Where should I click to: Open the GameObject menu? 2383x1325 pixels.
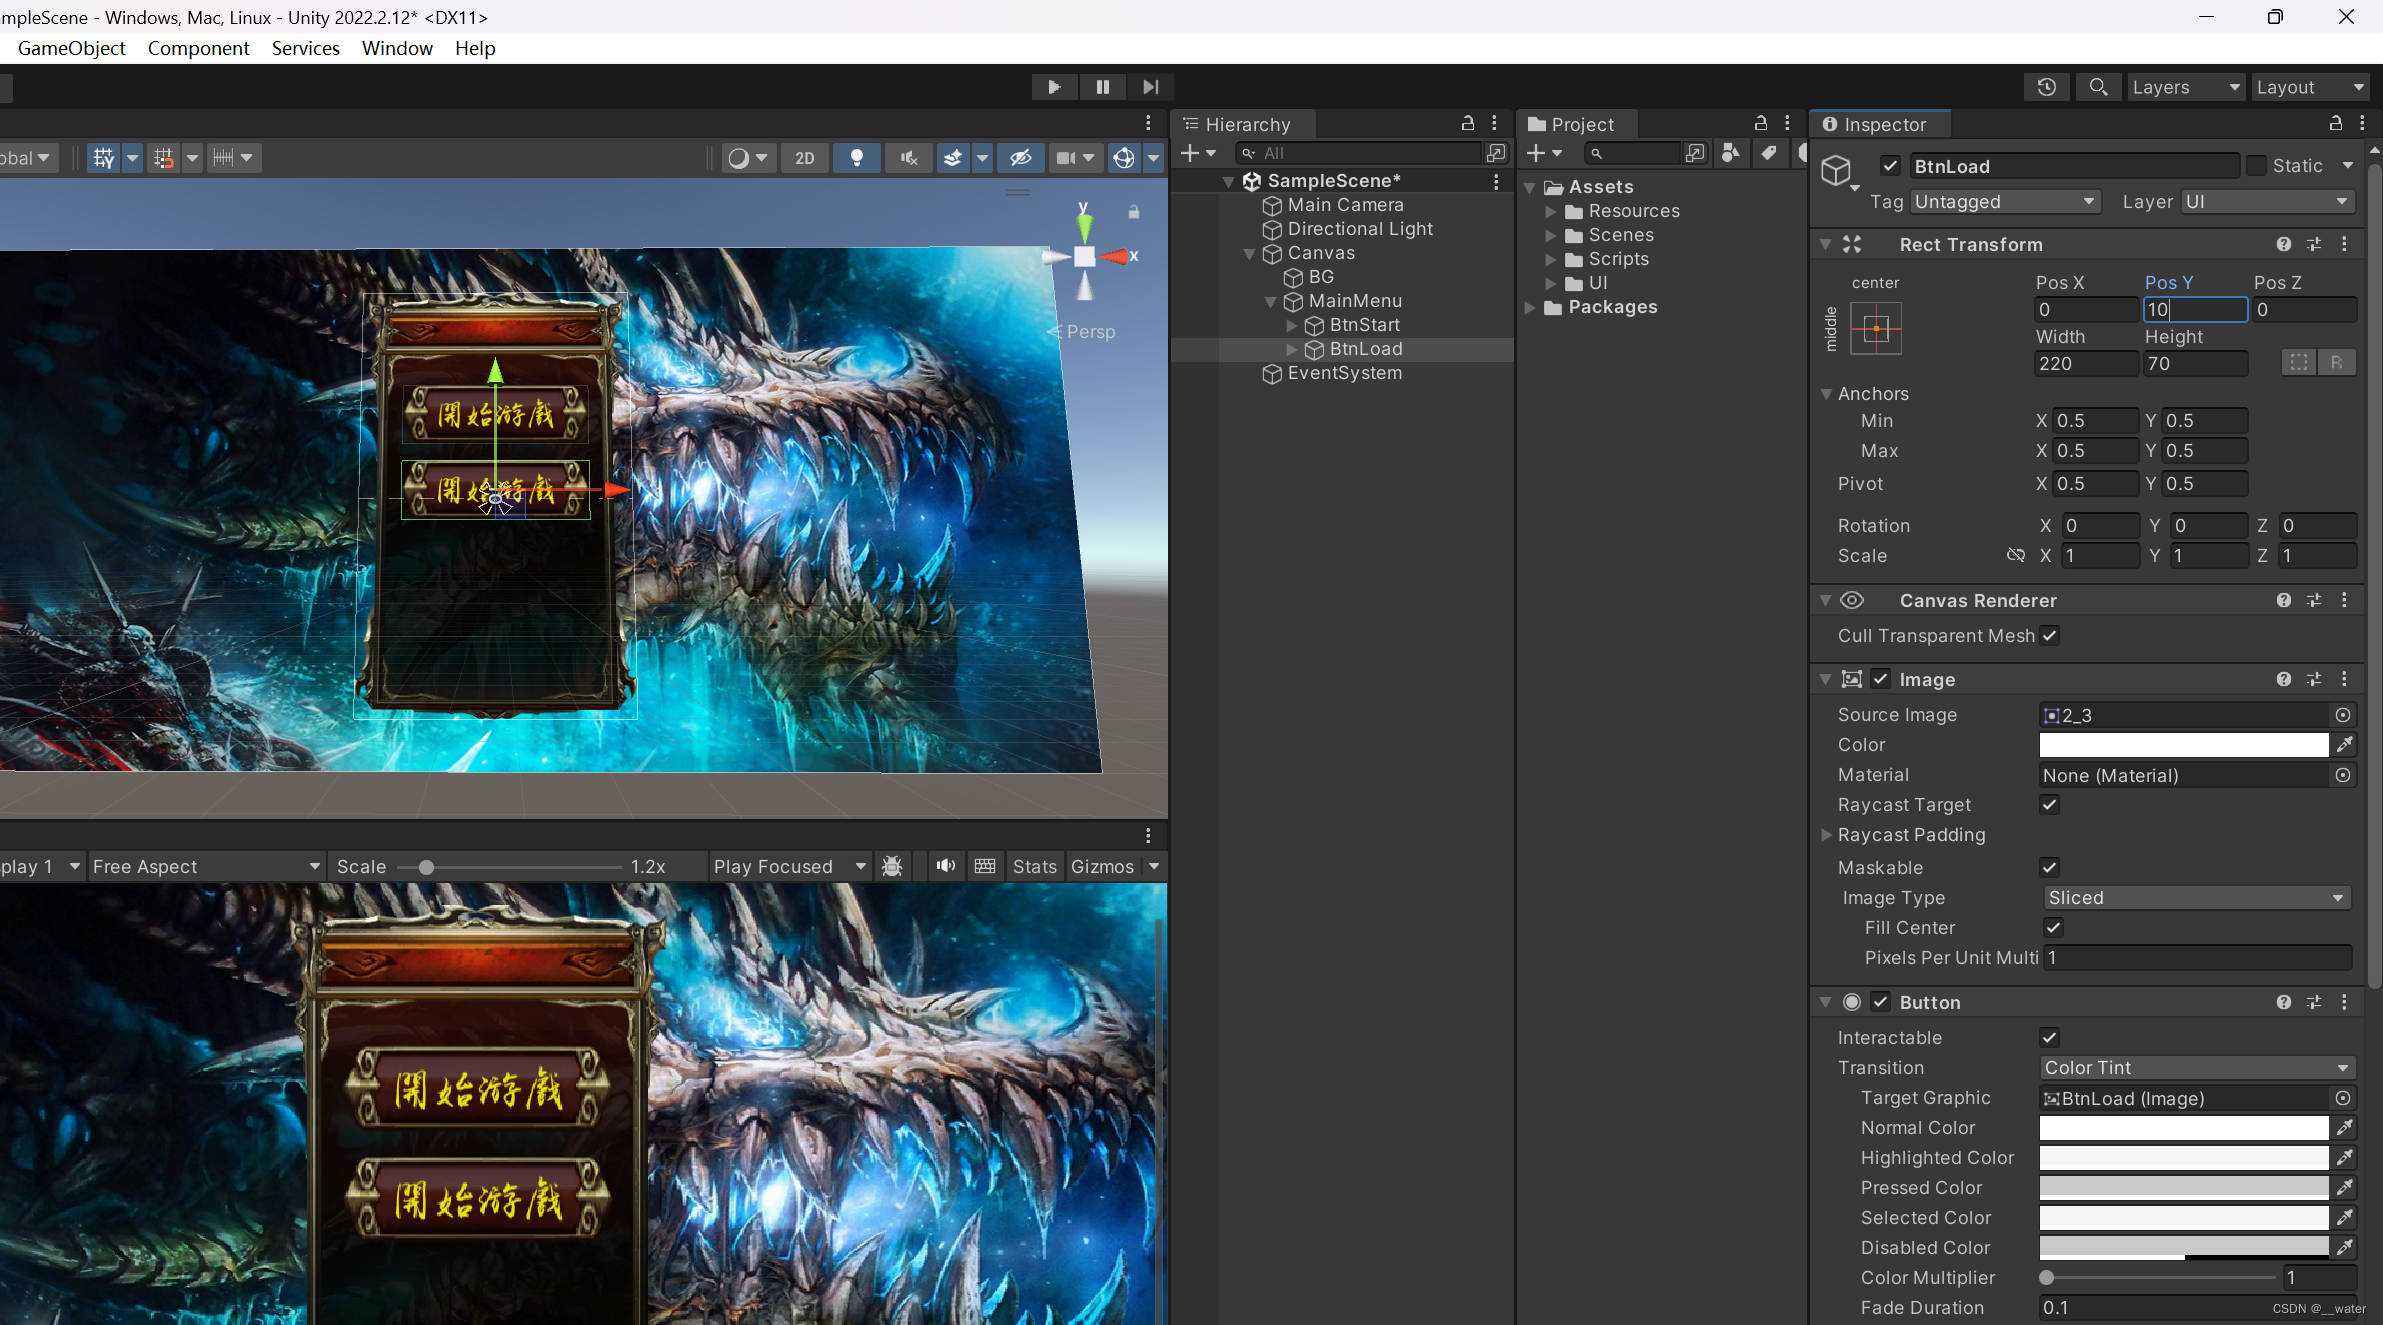pos(72,48)
